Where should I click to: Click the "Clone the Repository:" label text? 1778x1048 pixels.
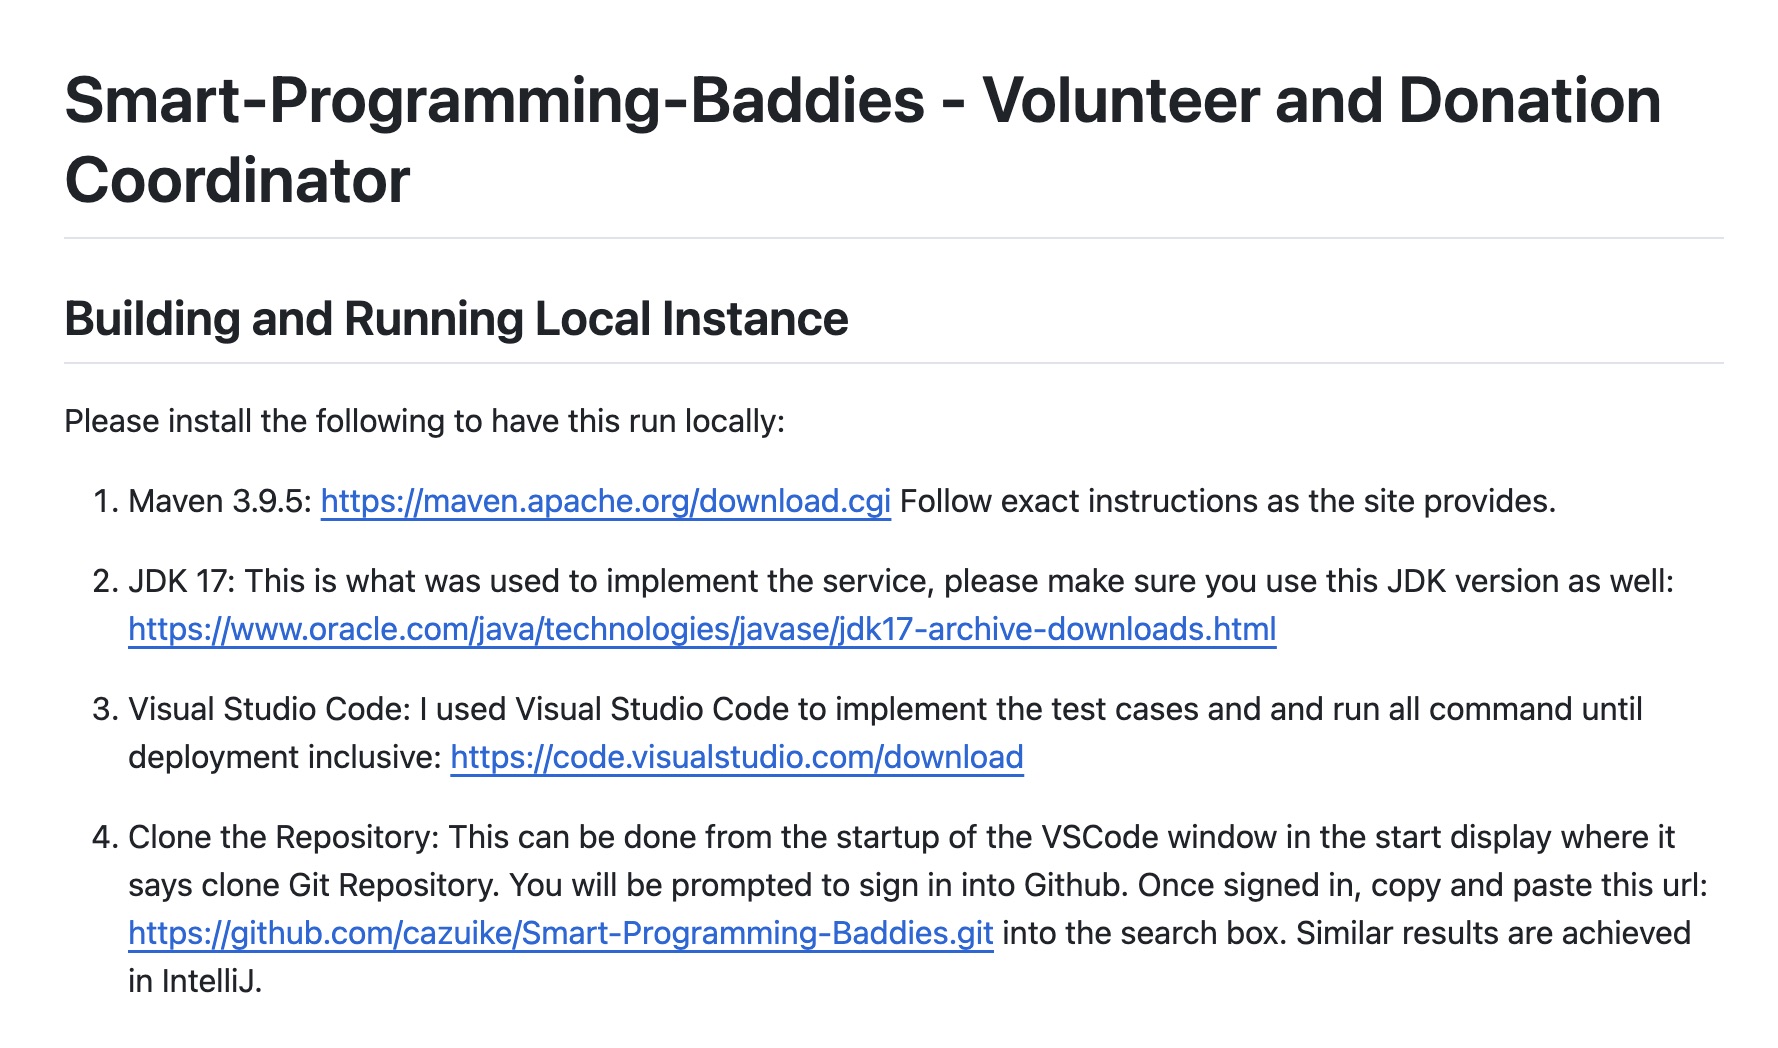coord(283,837)
